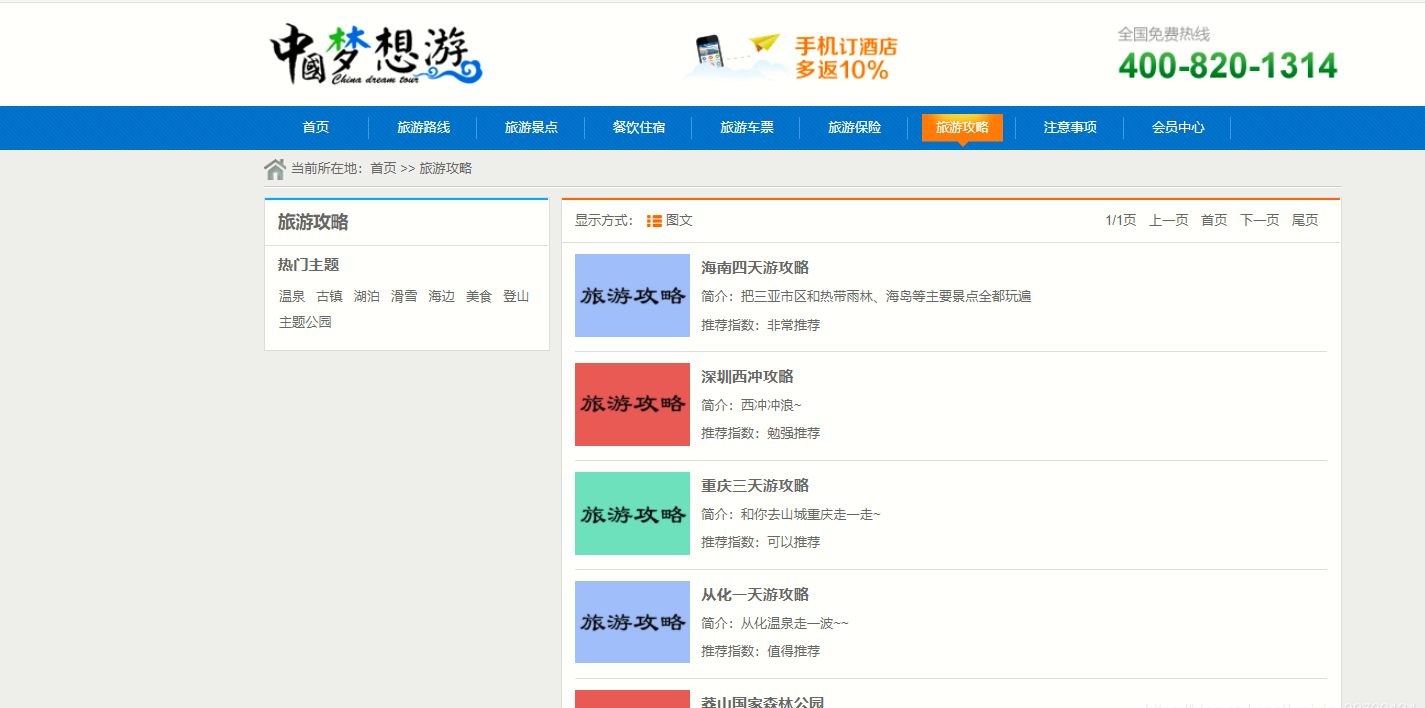Open 旅游景点 menu item

click(x=531, y=128)
